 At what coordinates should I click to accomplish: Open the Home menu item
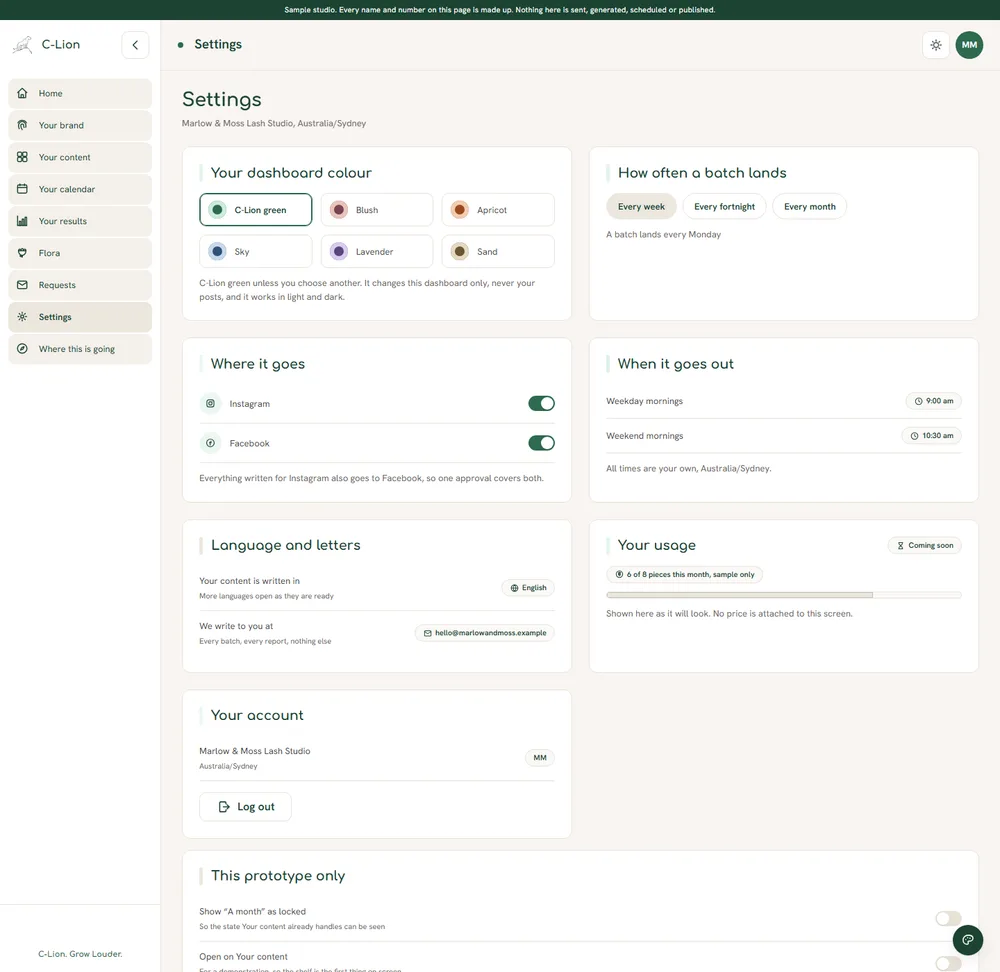80,93
